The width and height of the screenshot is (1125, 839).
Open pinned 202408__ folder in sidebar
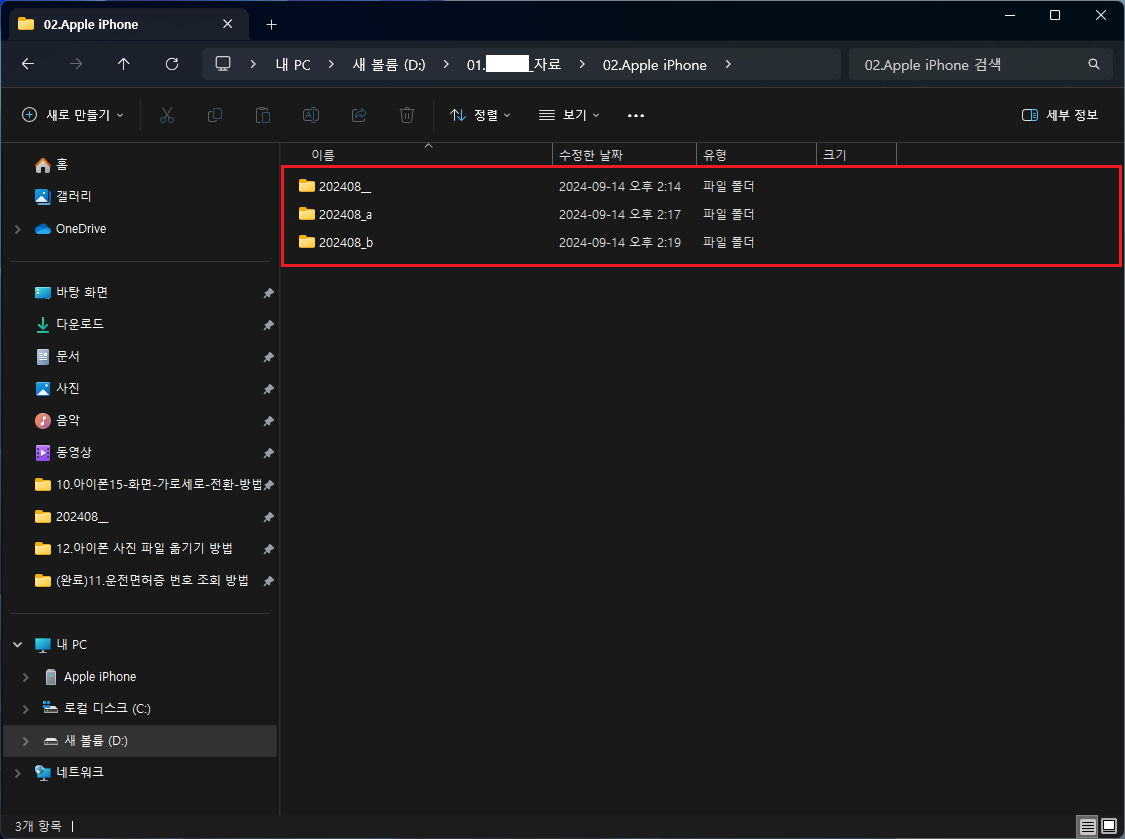click(71, 517)
